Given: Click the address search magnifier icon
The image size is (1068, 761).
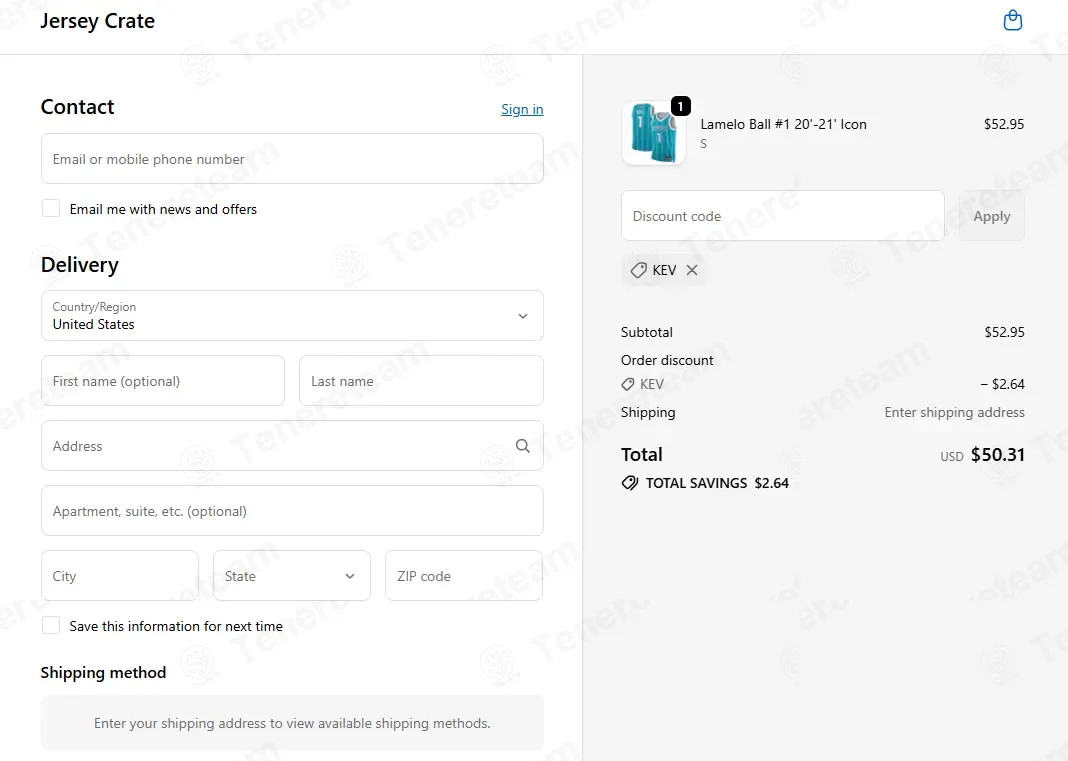Looking at the screenshot, I should [x=522, y=446].
